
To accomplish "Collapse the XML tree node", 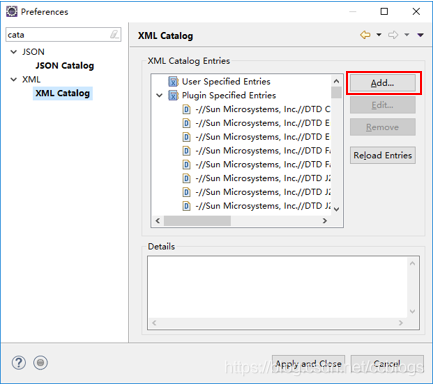I will click(x=14, y=80).
